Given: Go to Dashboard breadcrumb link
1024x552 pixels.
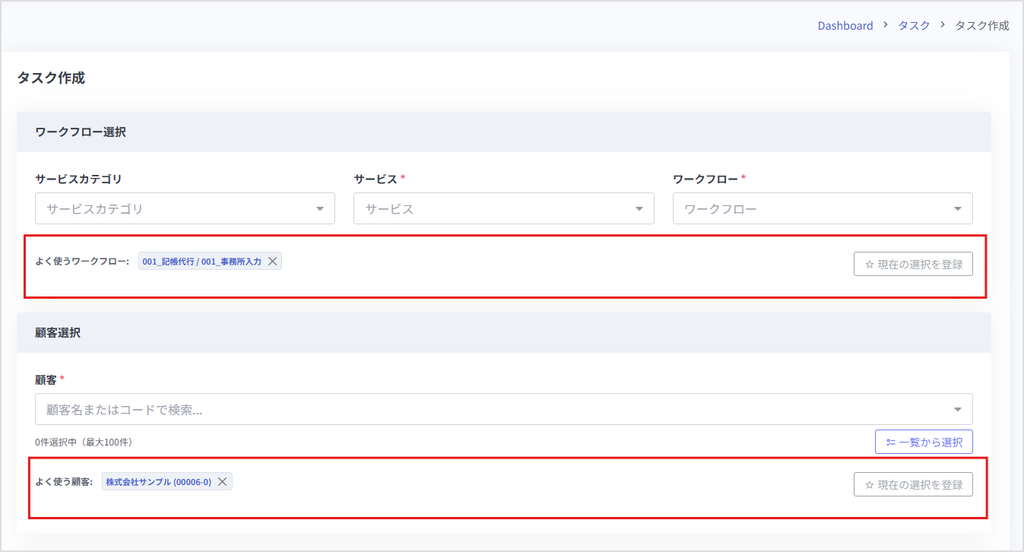Looking at the screenshot, I should click(845, 25).
